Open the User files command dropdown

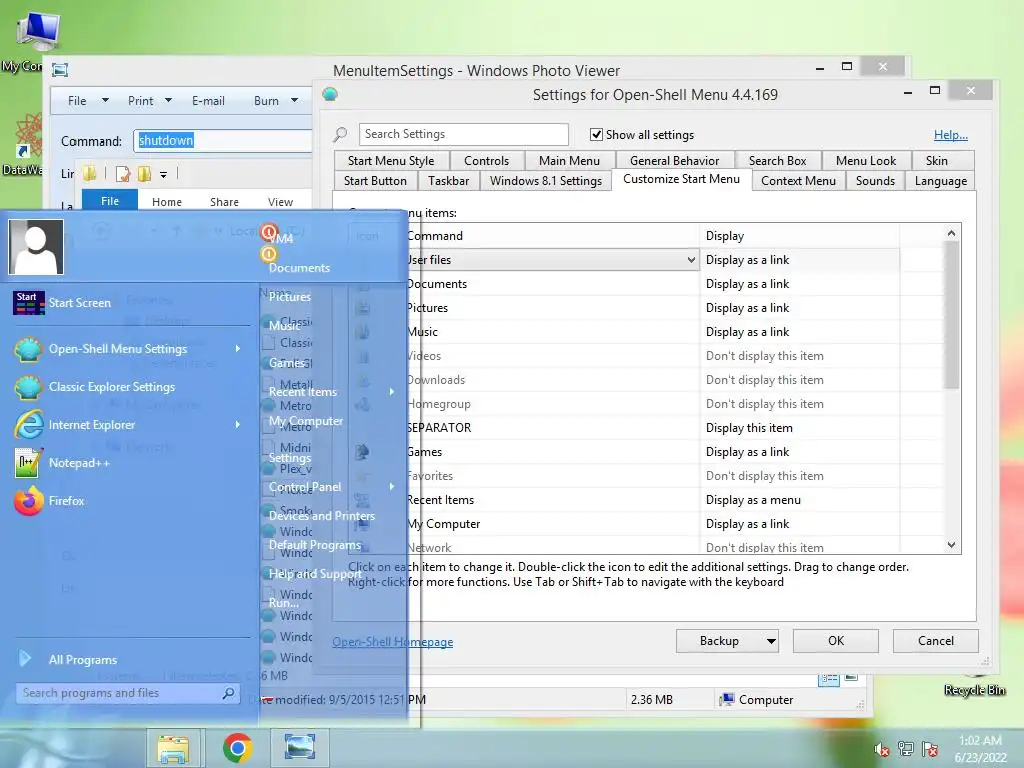691,260
